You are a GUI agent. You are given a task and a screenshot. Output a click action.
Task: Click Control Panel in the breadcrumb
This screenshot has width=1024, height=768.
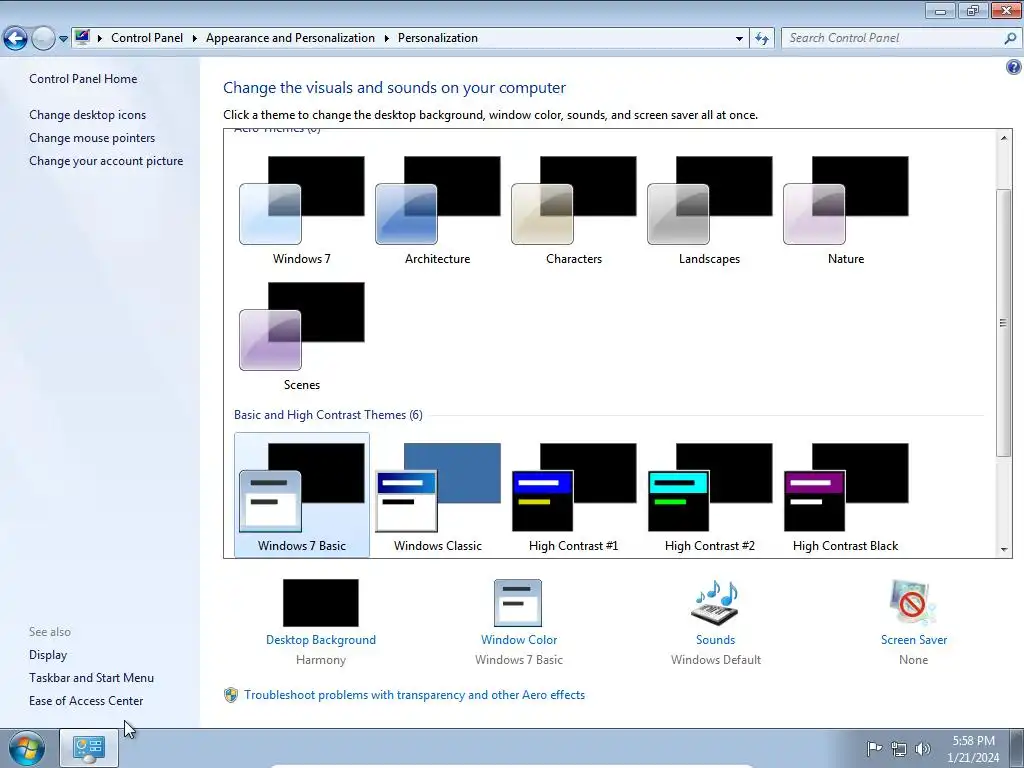point(147,38)
